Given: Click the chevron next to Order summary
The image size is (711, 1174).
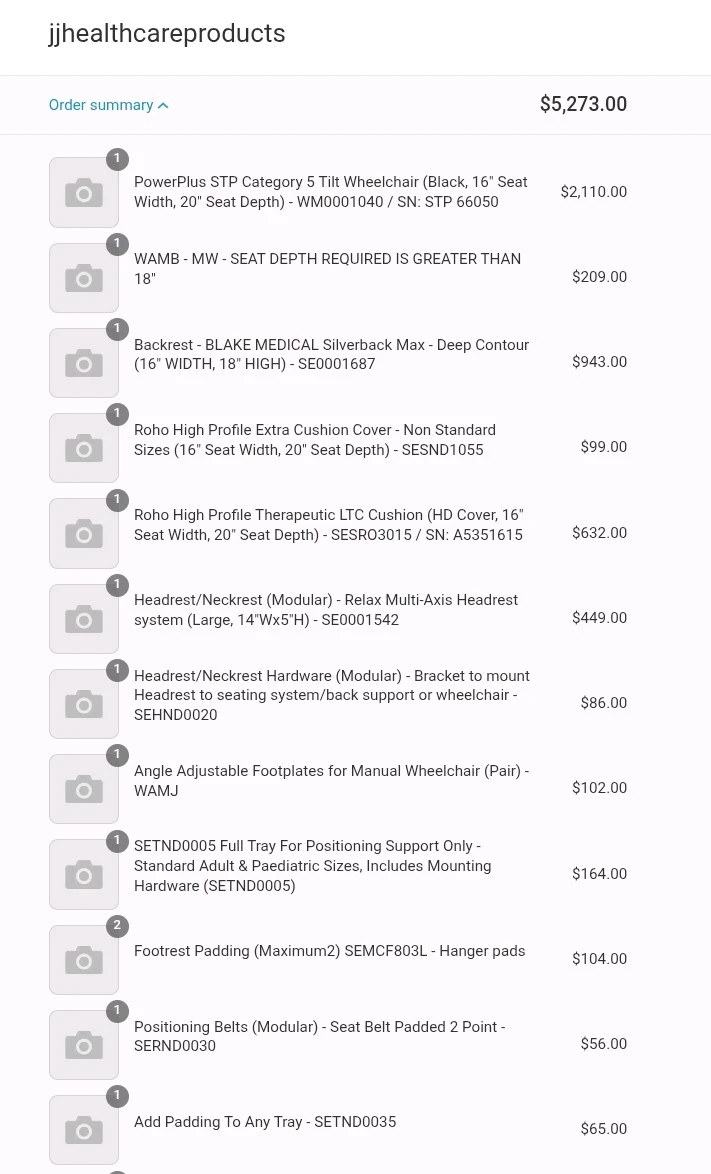Looking at the screenshot, I should click(x=163, y=106).
